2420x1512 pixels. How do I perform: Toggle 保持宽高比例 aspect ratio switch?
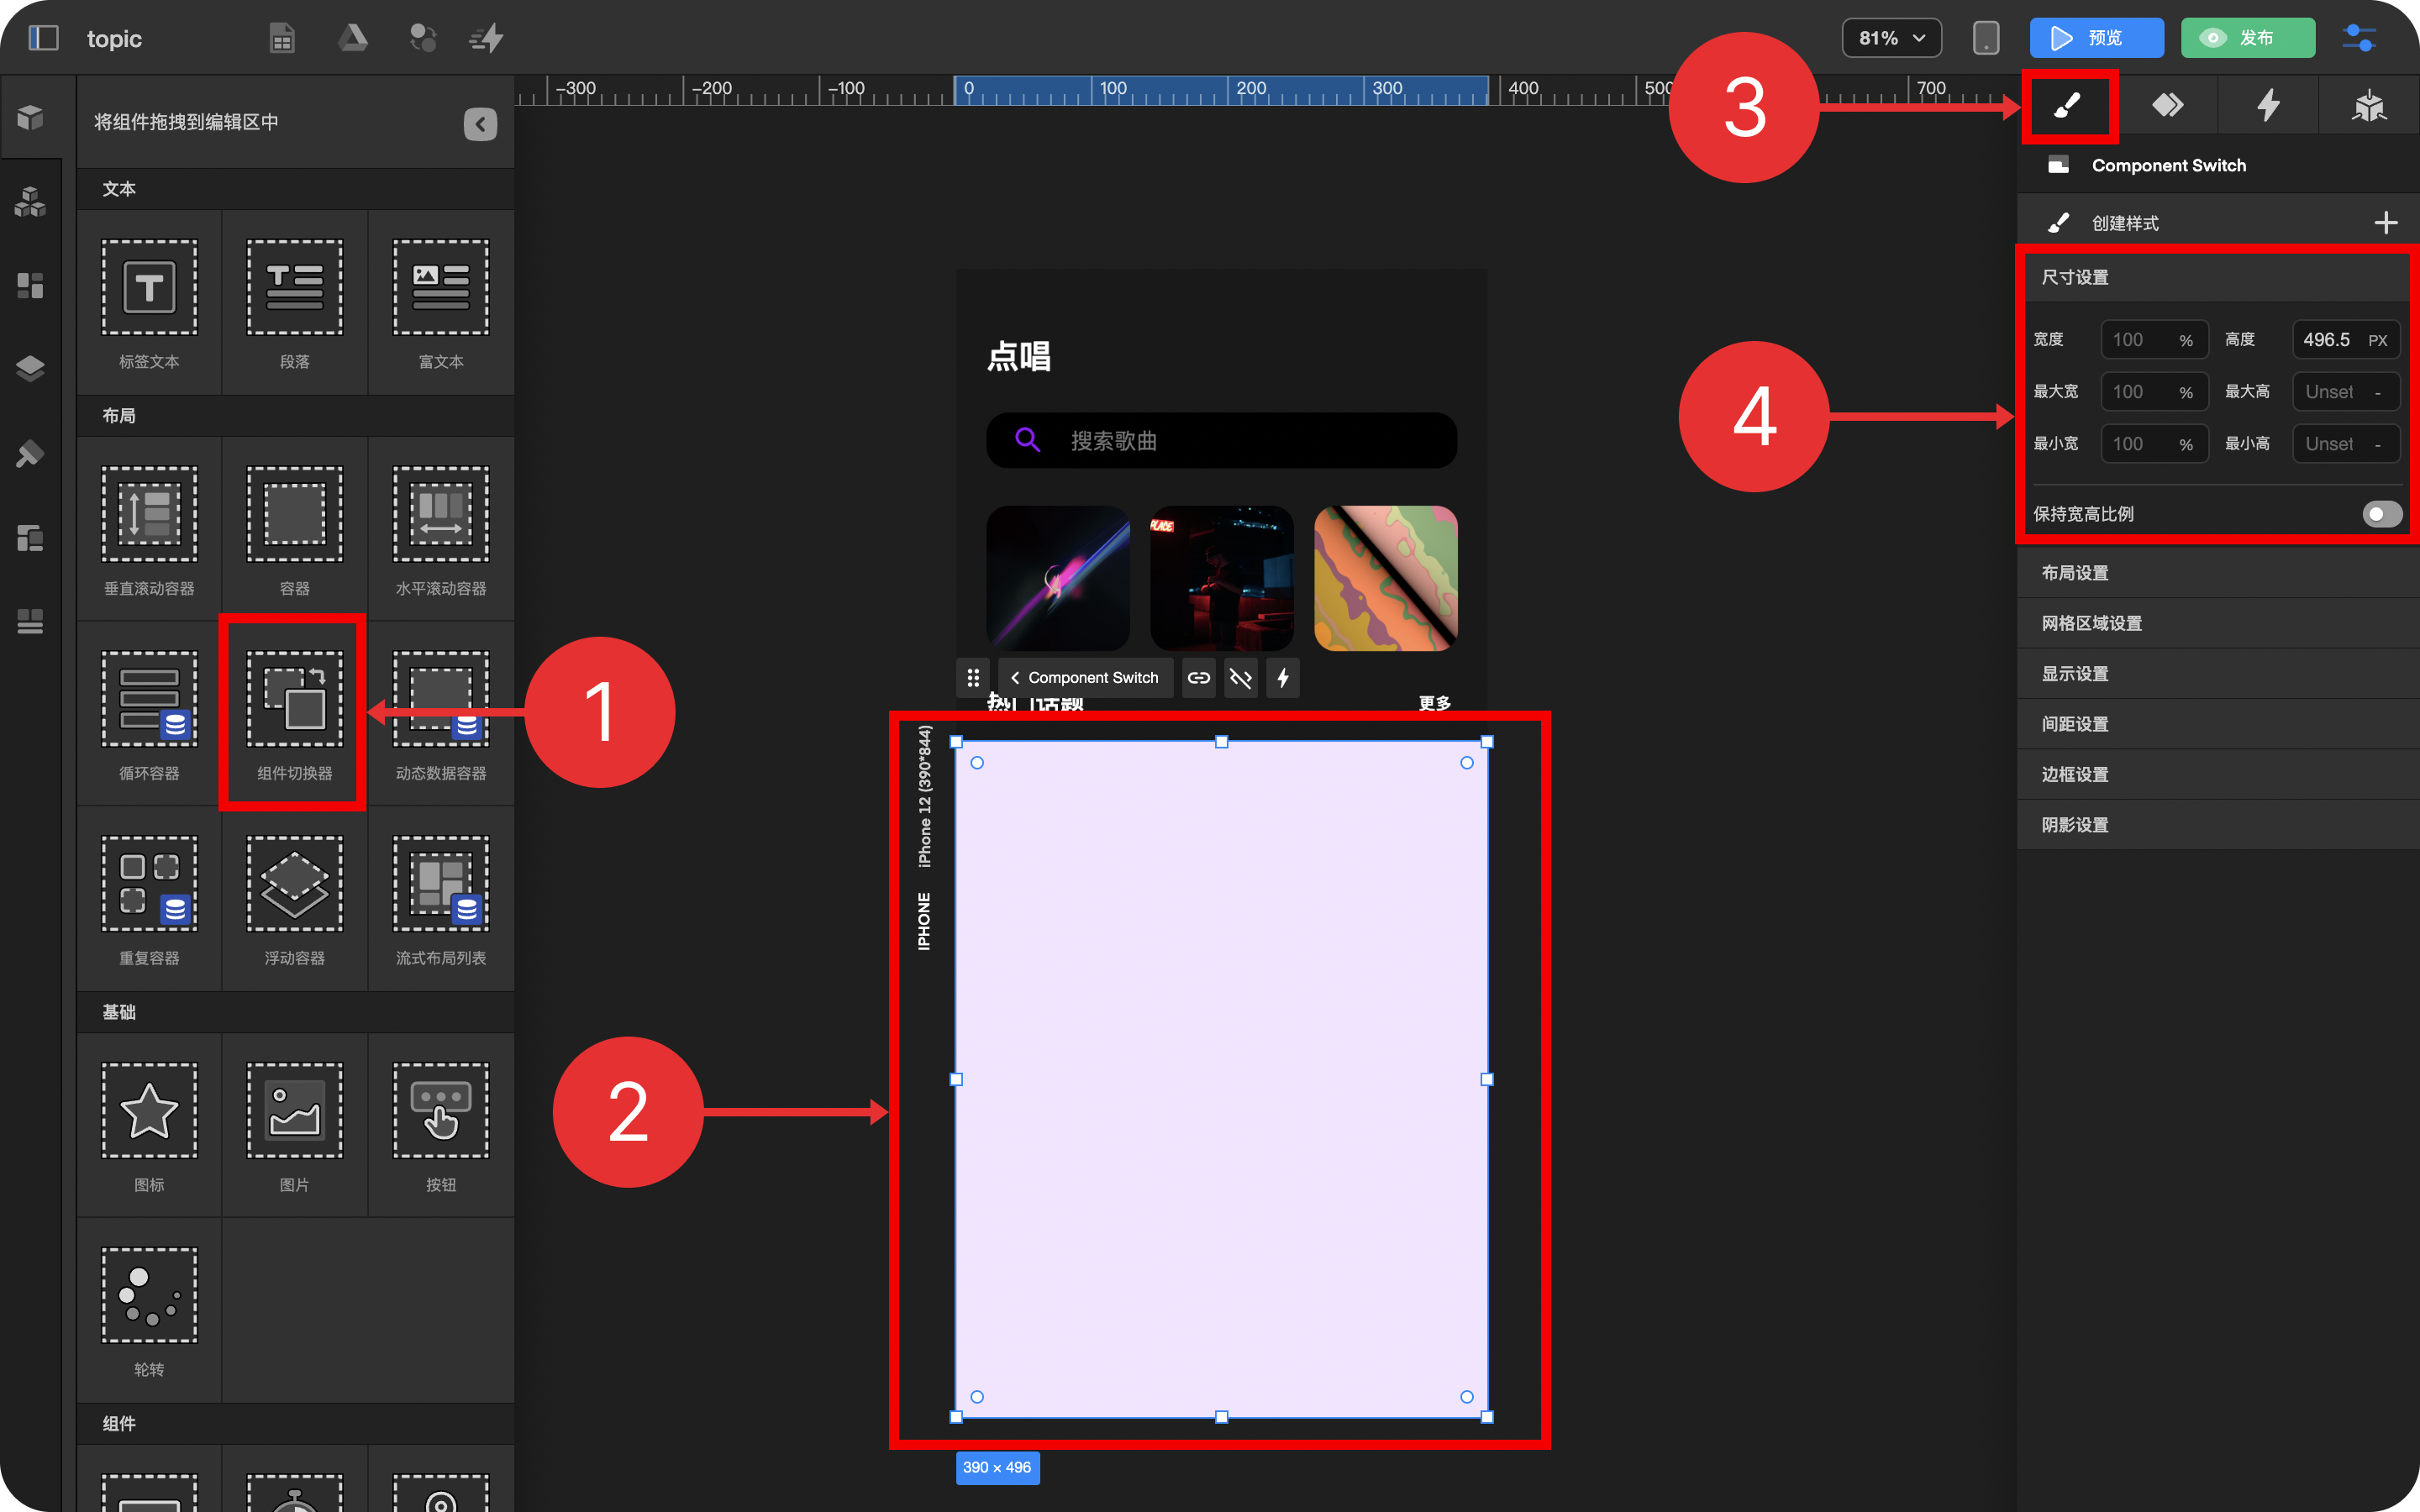tap(2381, 514)
